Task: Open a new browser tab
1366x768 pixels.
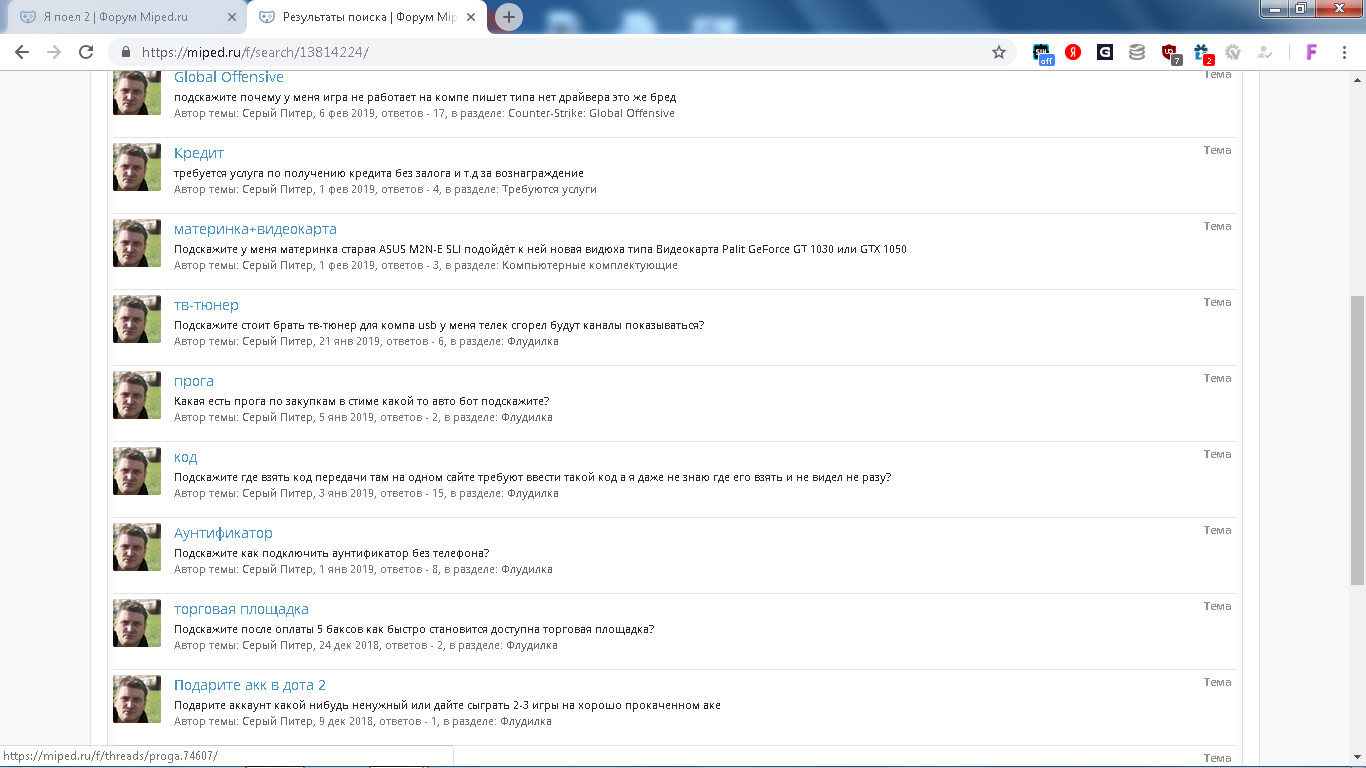Action: (509, 17)
